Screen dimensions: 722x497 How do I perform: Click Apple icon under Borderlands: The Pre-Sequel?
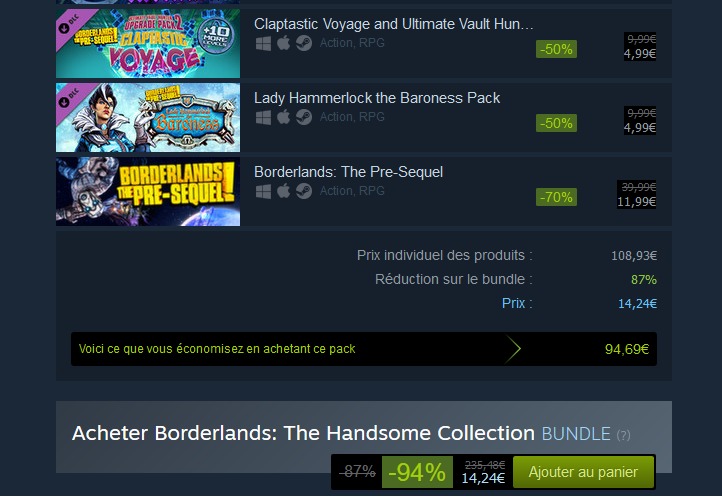click(x=284, y=191)
